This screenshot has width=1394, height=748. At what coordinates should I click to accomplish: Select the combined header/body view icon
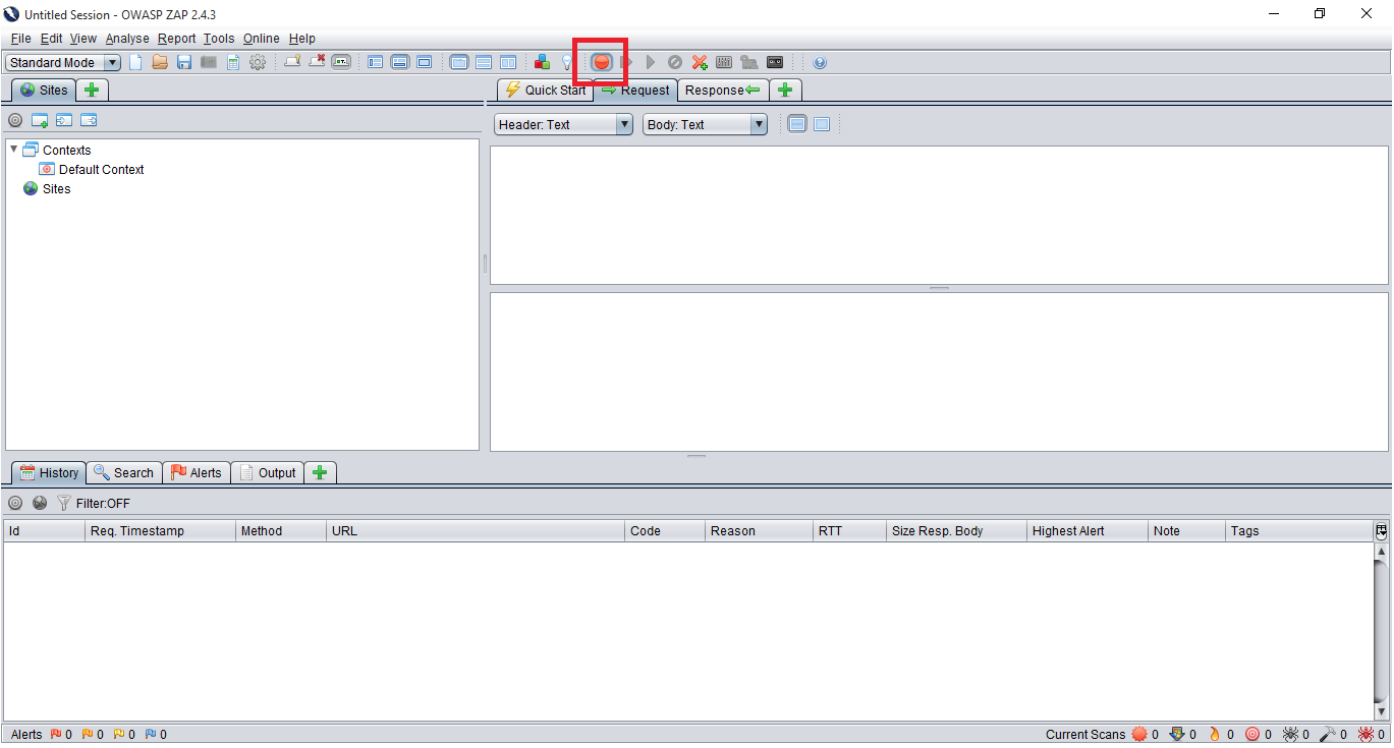coord(821,125)
